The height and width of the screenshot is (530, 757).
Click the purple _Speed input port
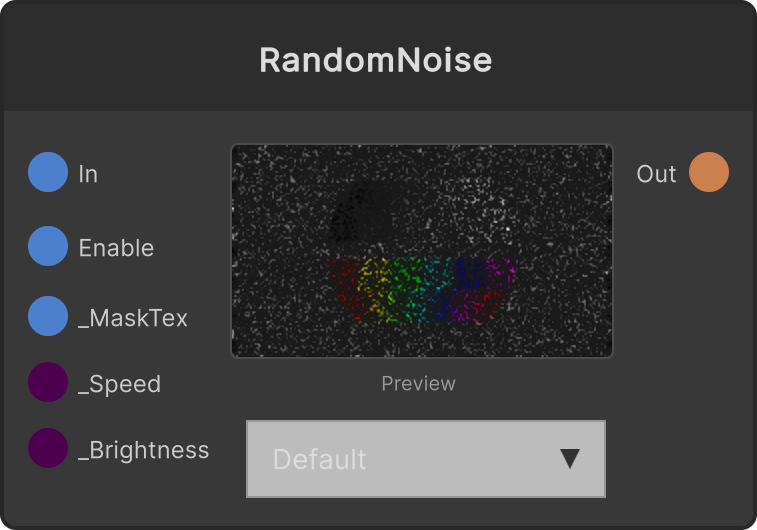click(x=48, y=382)
